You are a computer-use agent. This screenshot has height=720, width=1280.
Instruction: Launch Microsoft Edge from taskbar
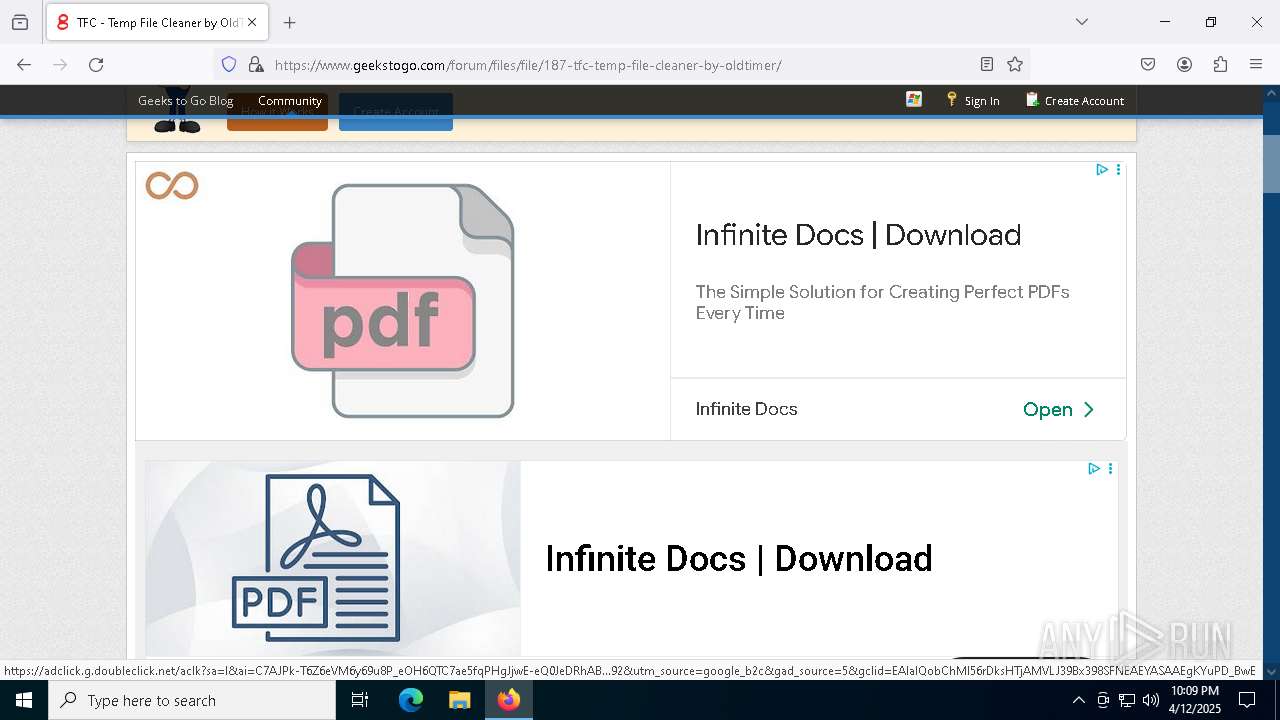[411, 700]
